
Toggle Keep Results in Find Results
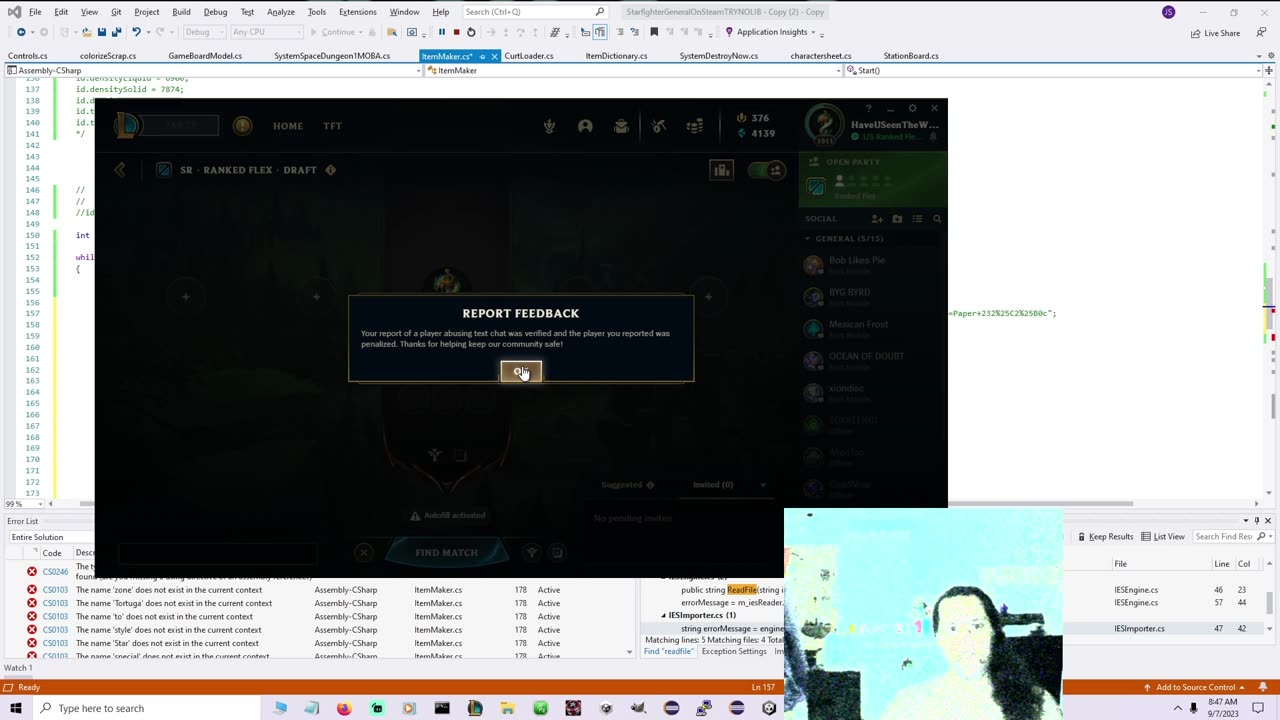[x=1105, y=537]
